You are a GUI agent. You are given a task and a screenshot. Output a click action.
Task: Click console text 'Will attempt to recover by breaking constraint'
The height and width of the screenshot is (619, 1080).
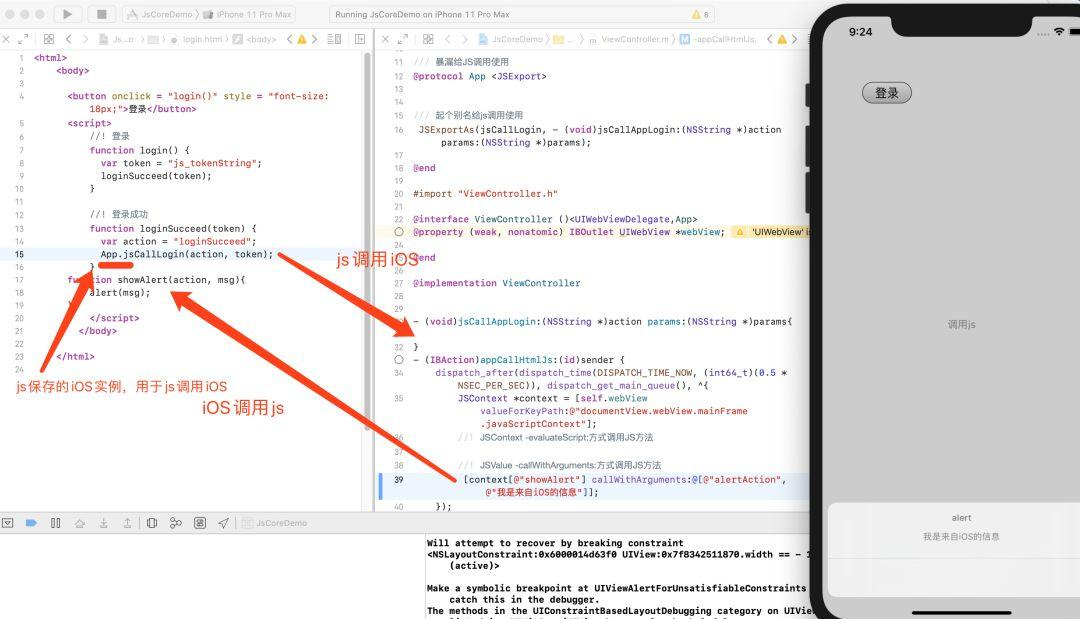click(x=555, y=543)
